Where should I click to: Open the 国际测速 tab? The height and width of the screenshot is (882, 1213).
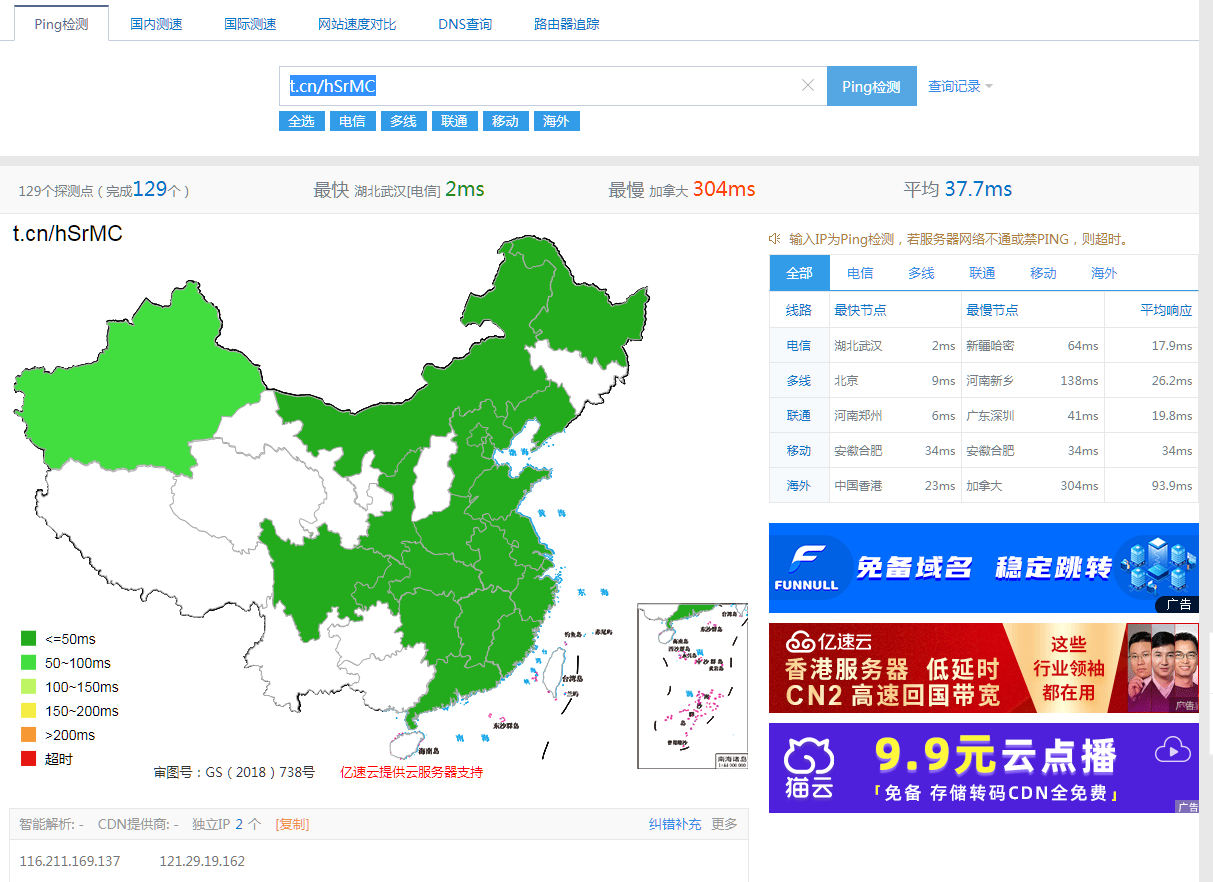click(254, 23)
